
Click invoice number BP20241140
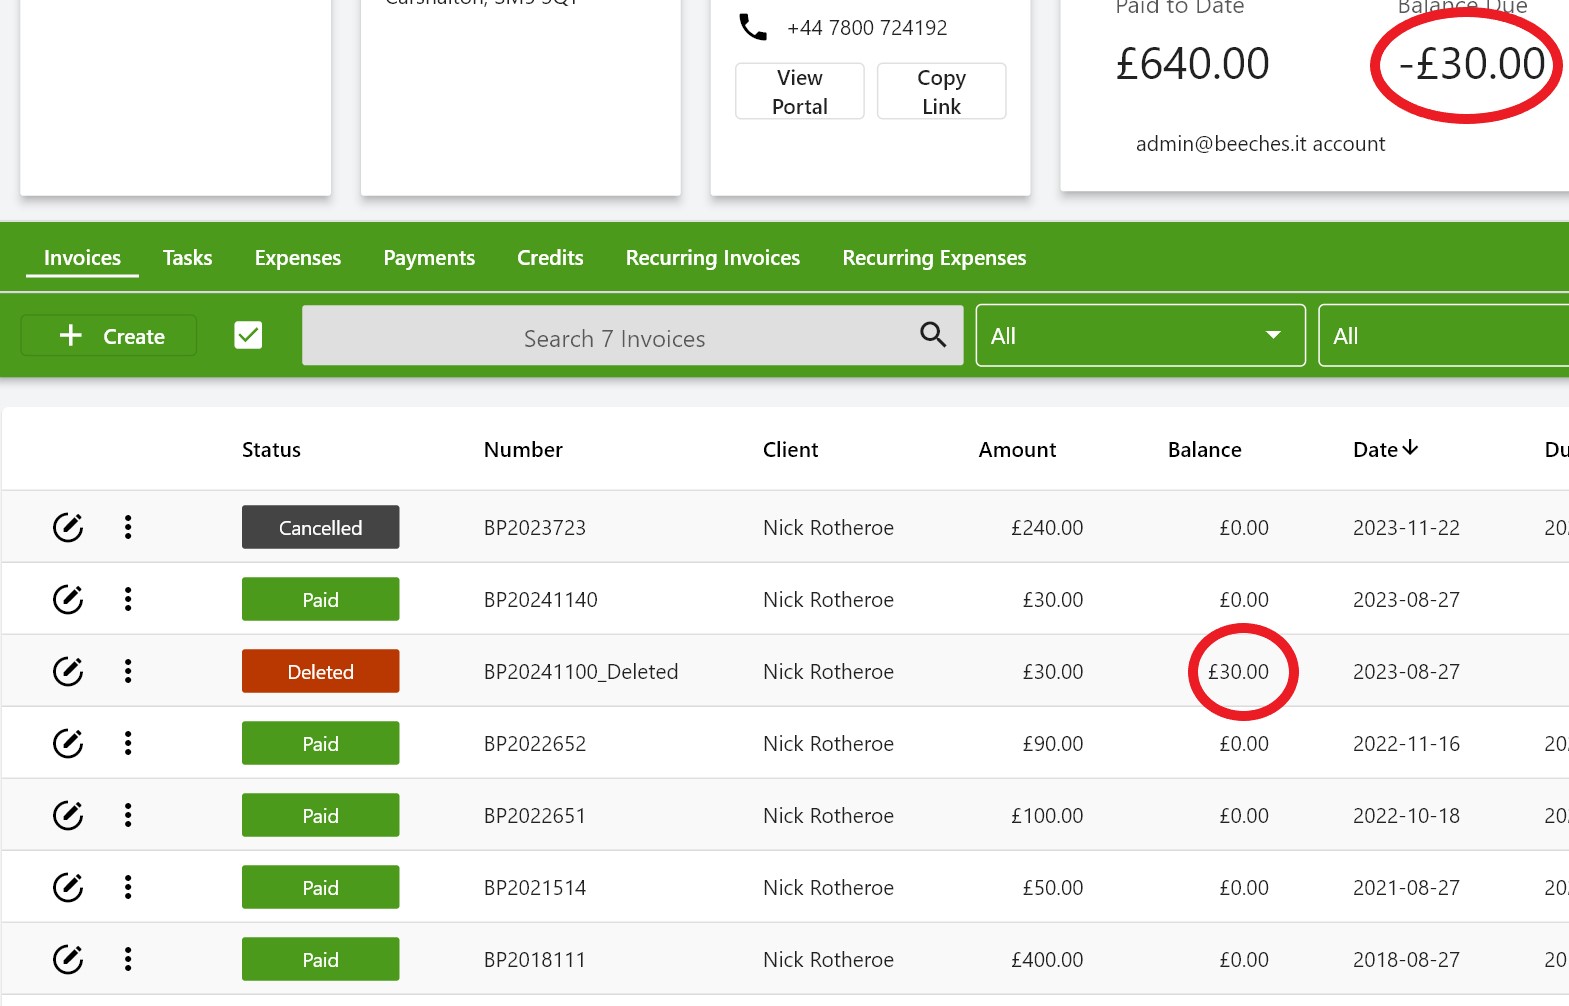[x=541, y=600]
